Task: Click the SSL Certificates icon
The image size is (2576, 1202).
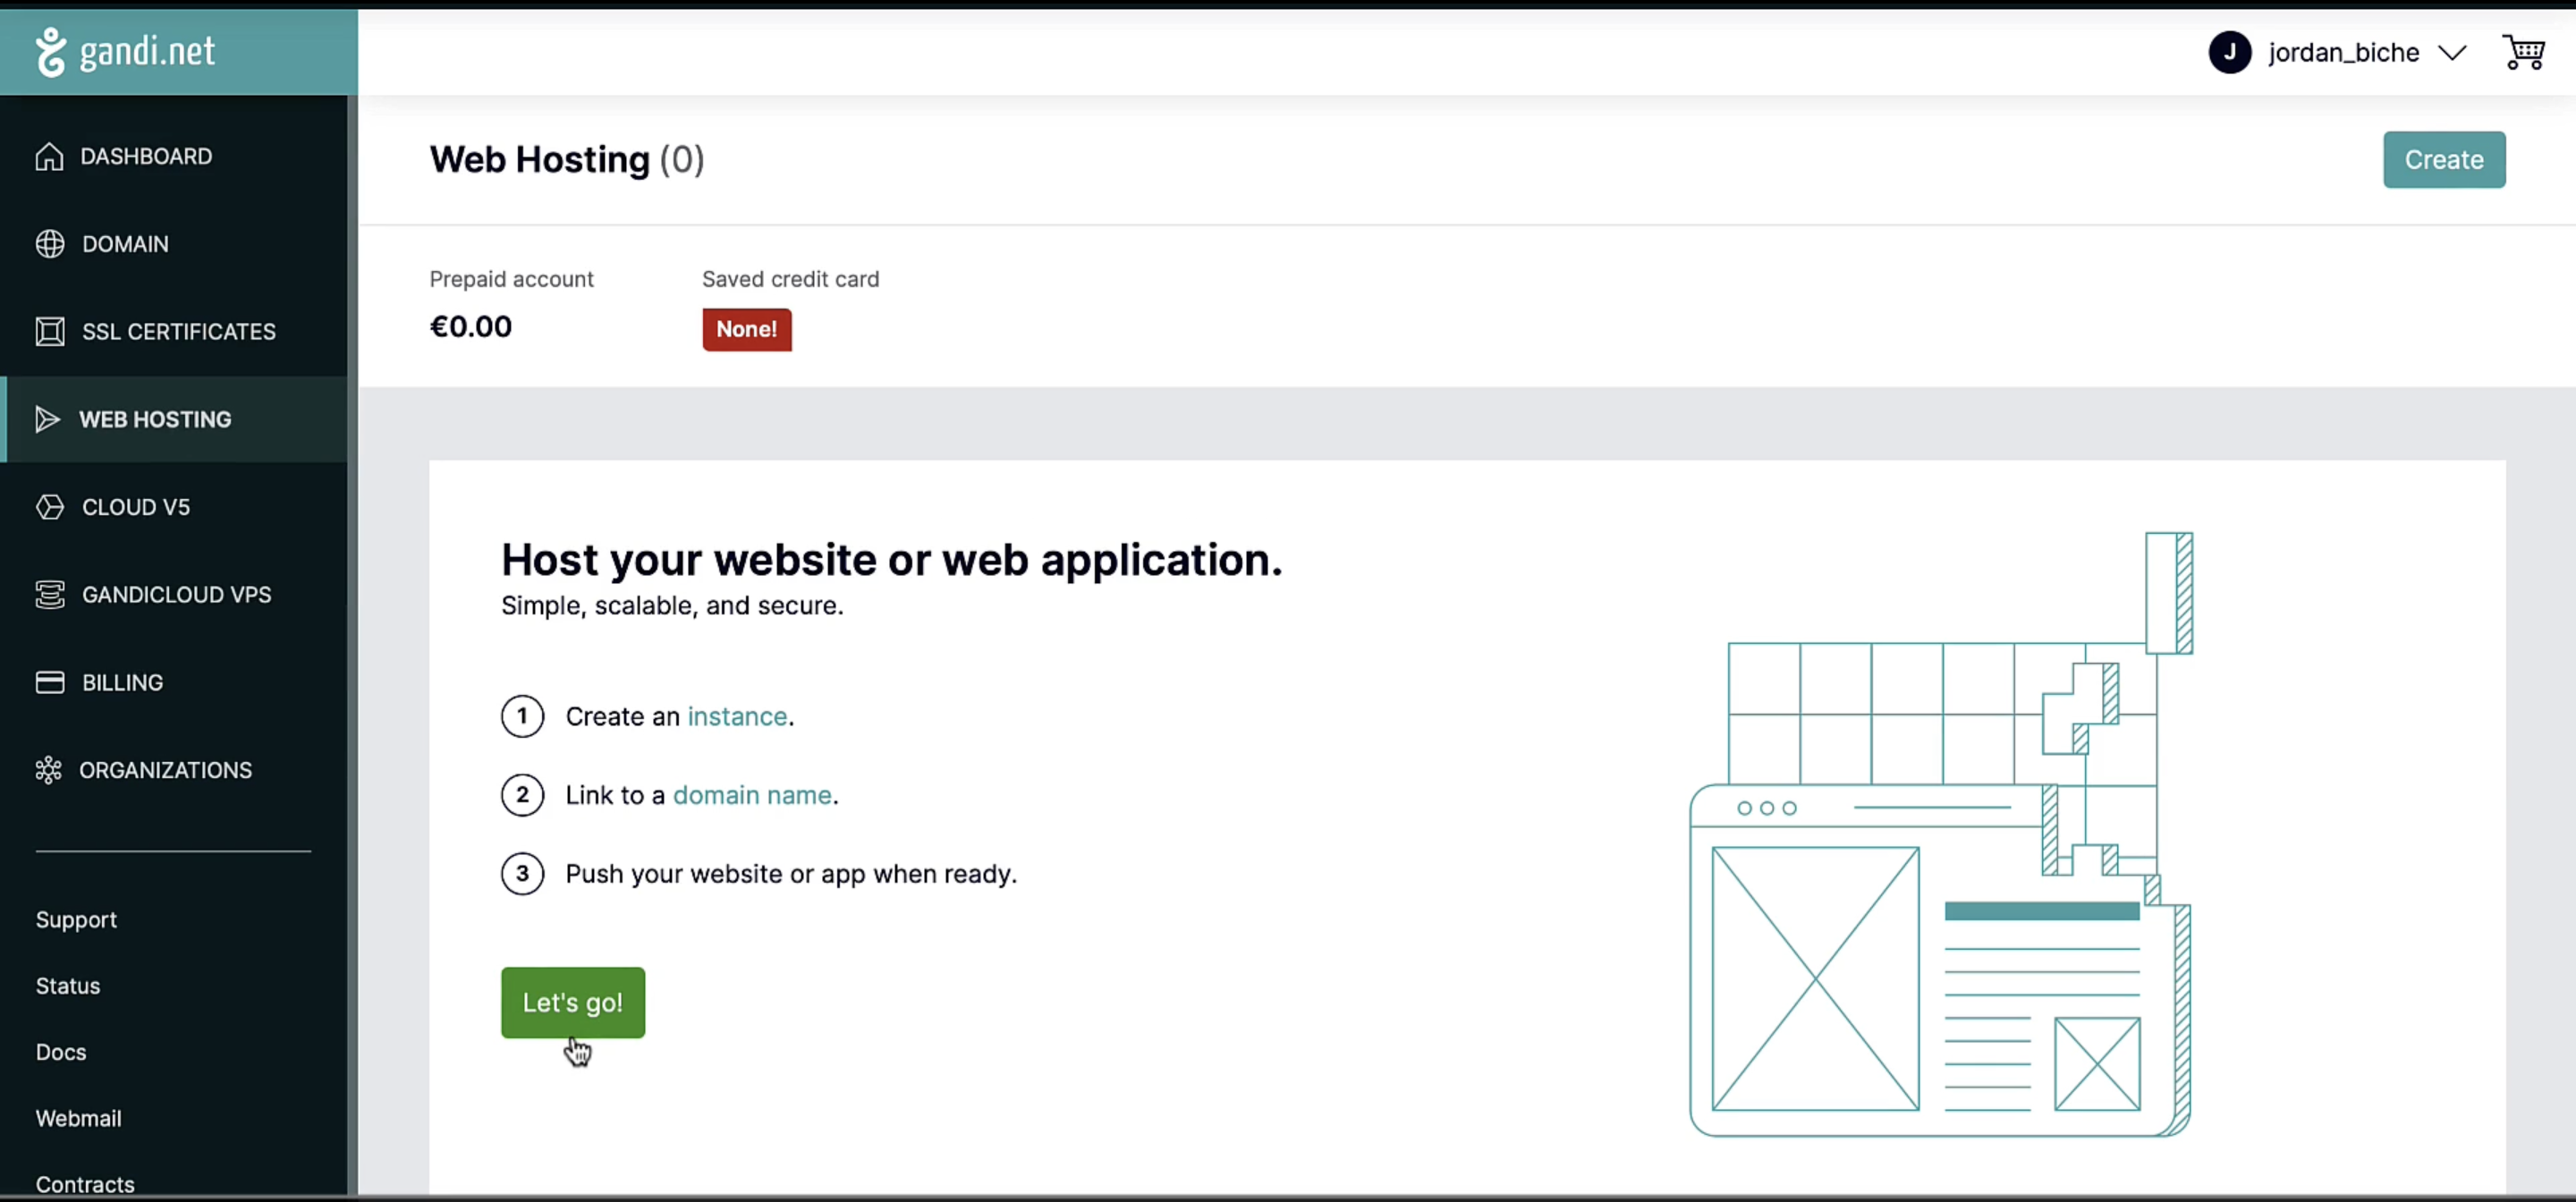Action: pyautogui.click(x=50, y=331)
